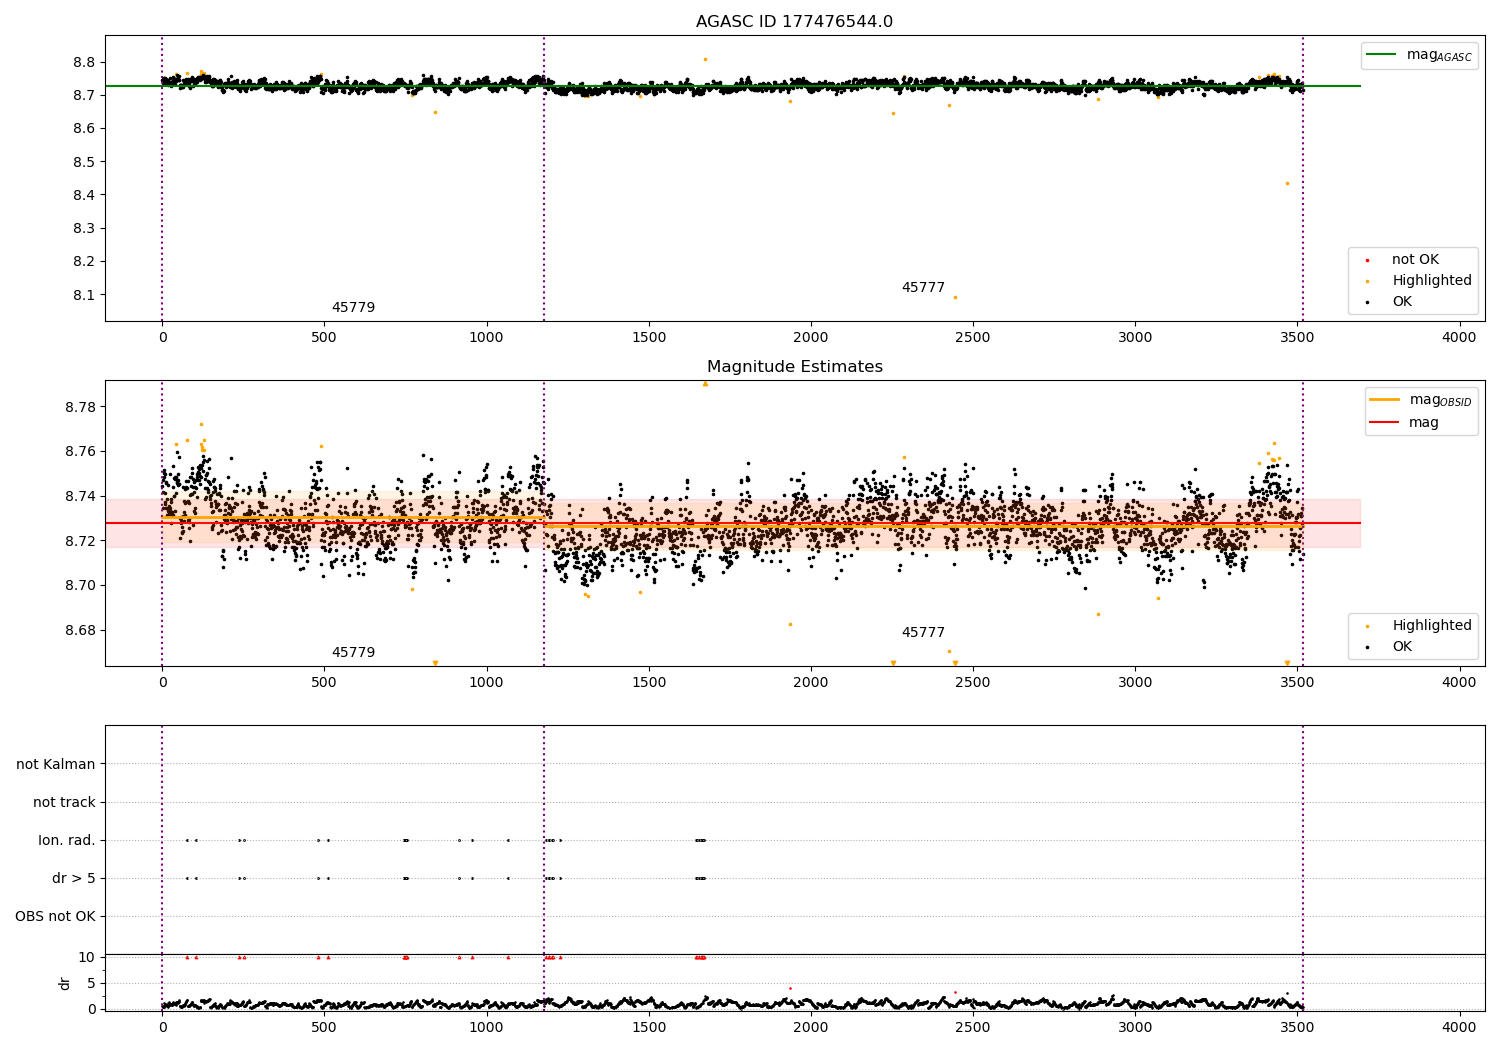Screen dimensions: 1500x1050
Task: Click the 'dr' y-axis label
Action: (x=65, y=983)
